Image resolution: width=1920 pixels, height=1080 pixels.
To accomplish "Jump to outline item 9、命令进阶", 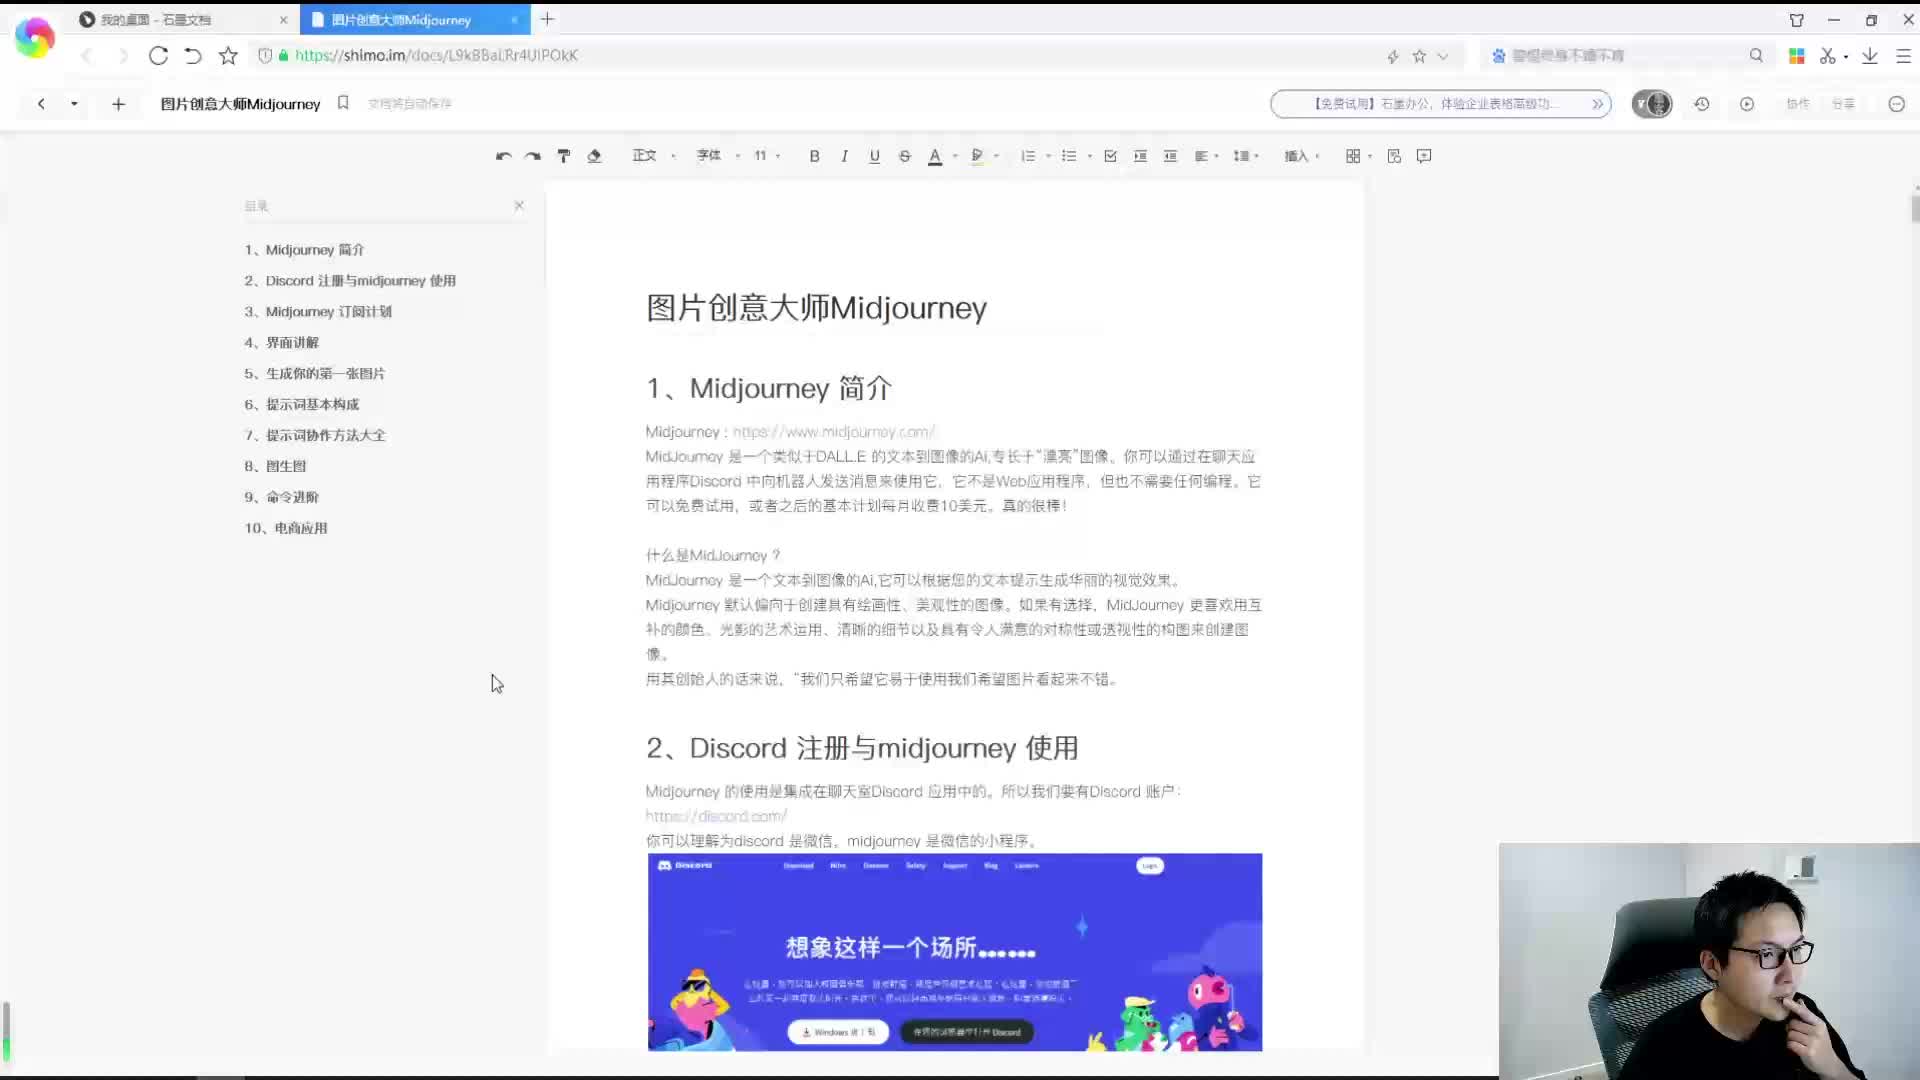I will (x=281, y=498).
